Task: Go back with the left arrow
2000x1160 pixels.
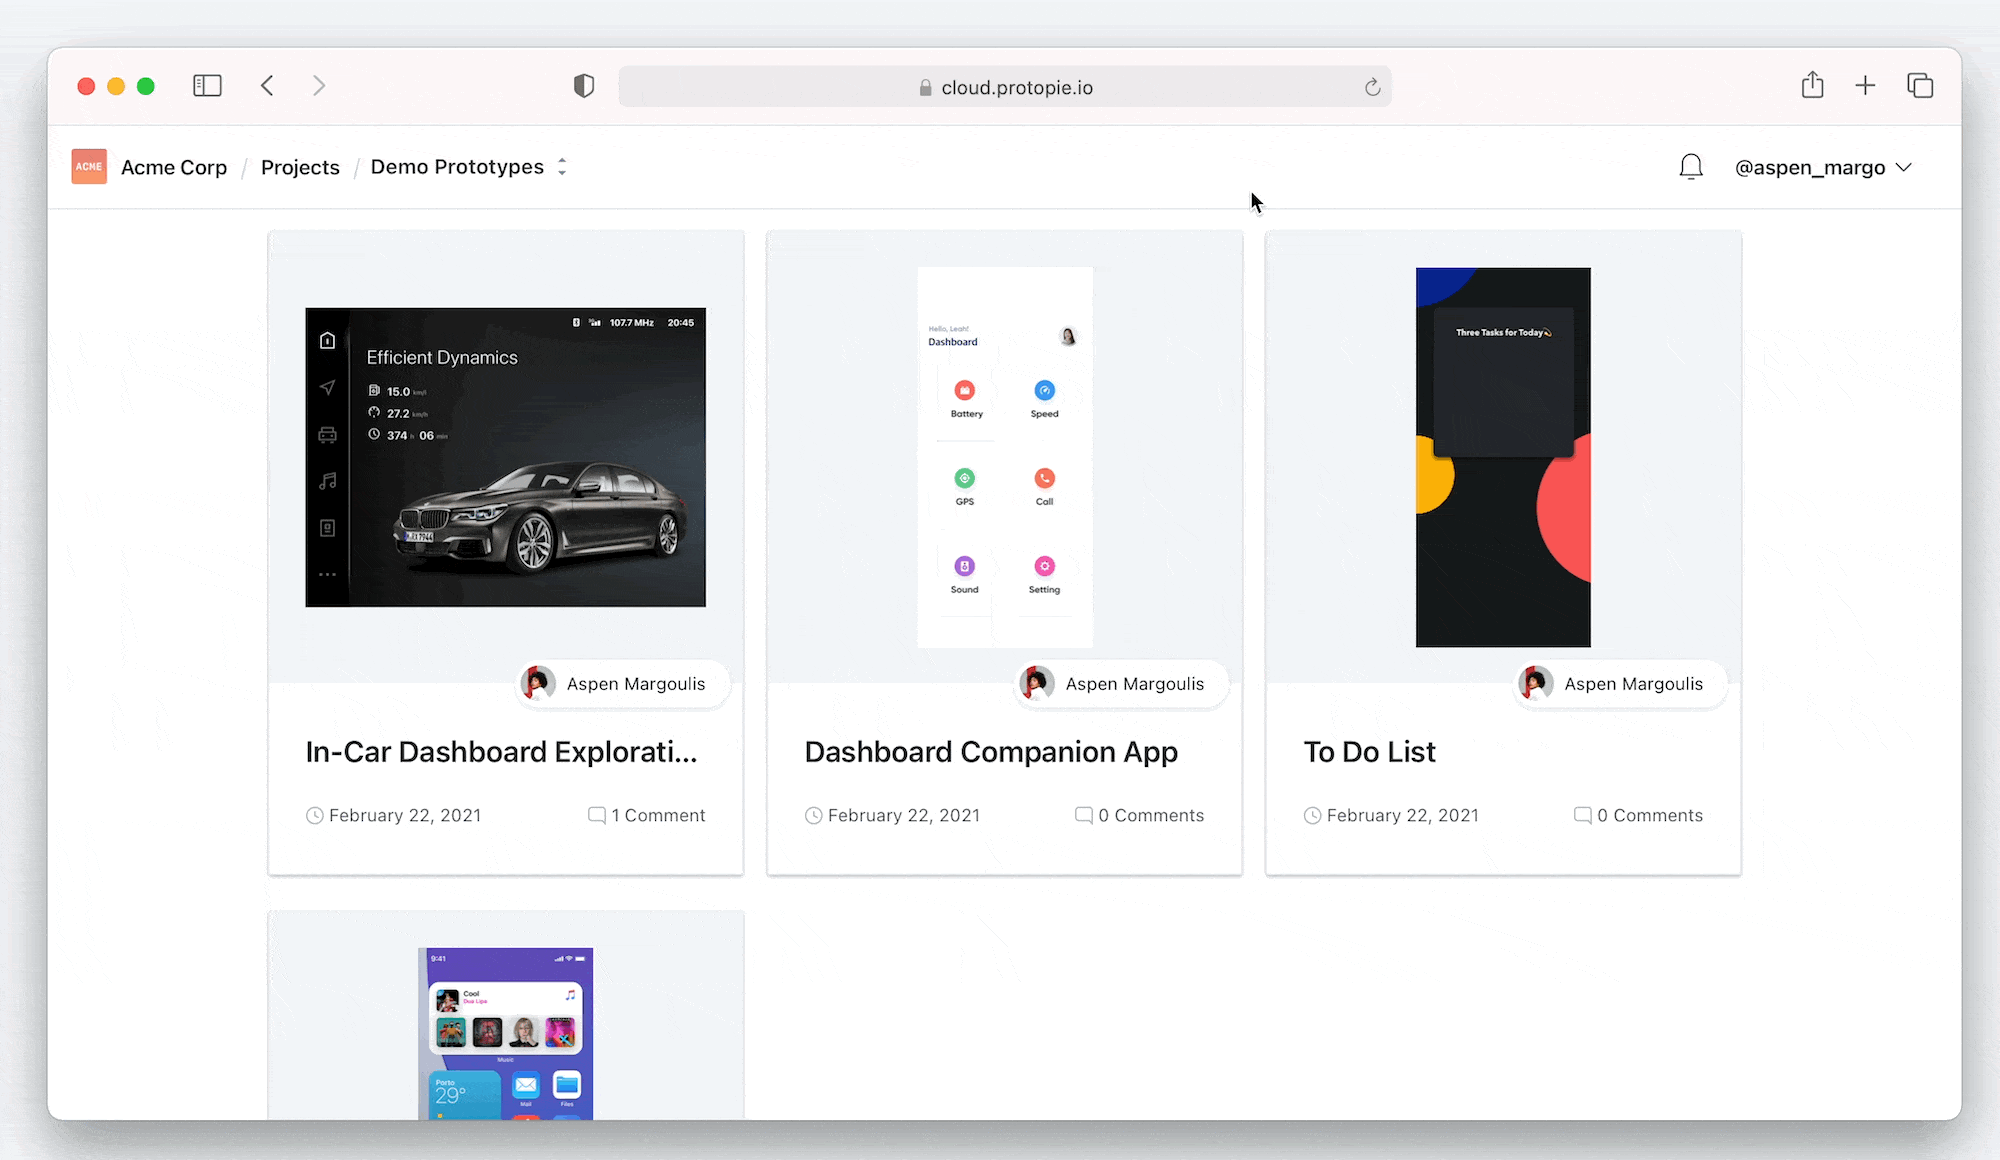Action: click(267, 86)
